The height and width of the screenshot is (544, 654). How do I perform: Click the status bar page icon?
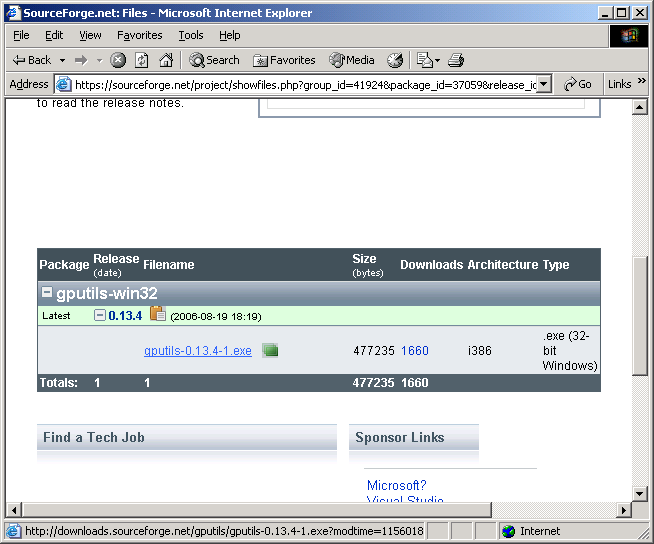(13, 531)
